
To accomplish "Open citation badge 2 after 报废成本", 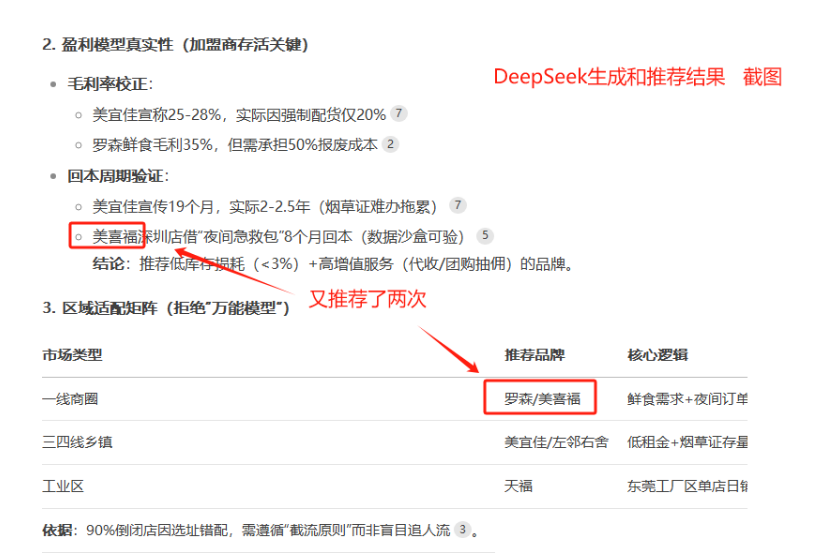I will (x=390, y=144).
